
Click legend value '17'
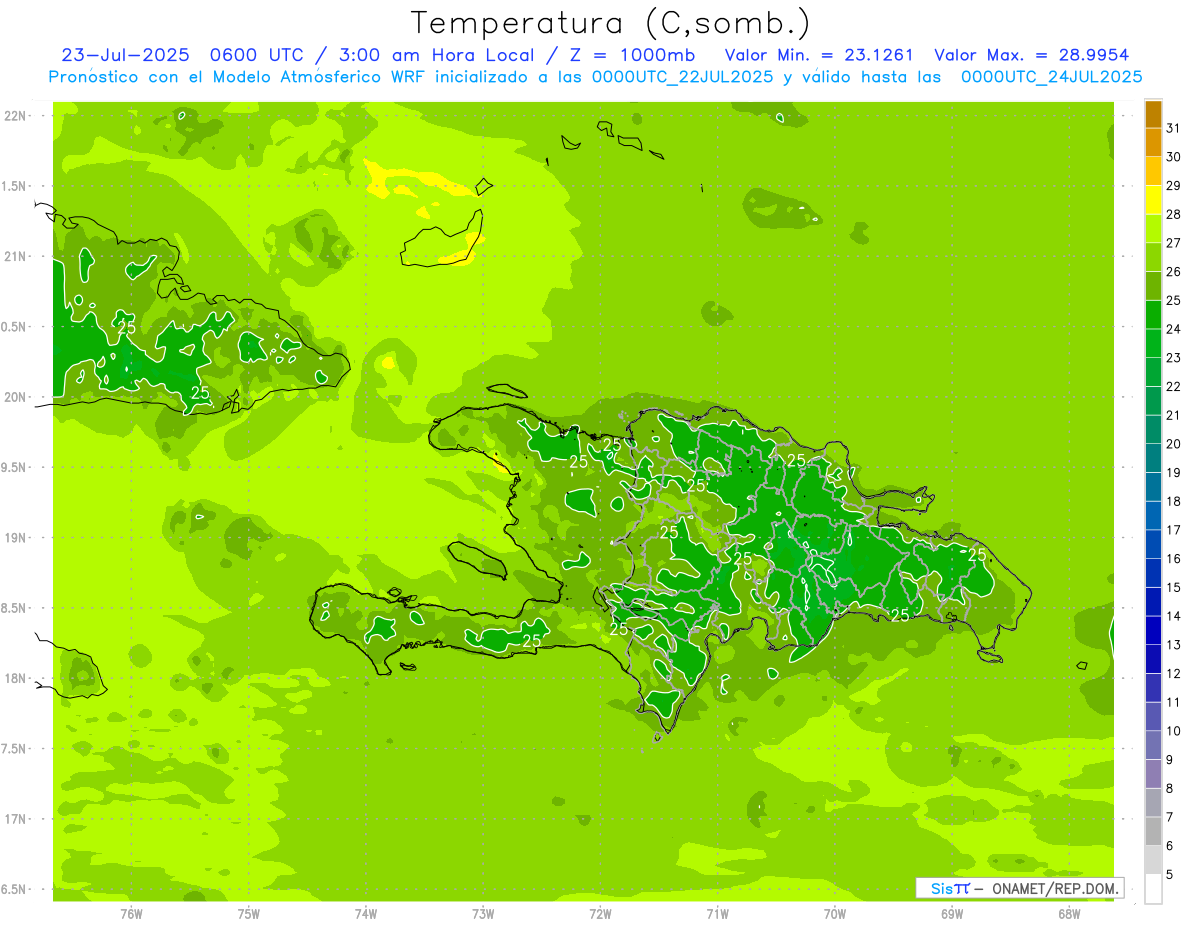(x=1174, y=530)
